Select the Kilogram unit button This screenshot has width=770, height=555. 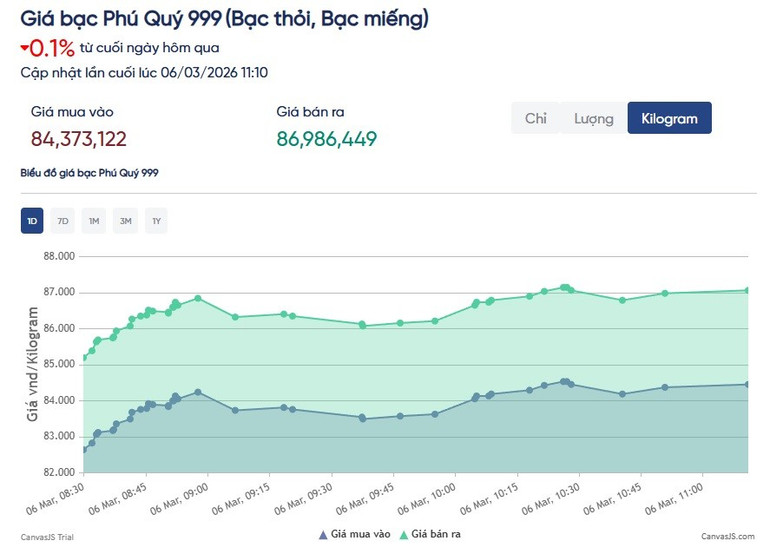[x=669, y=118]
